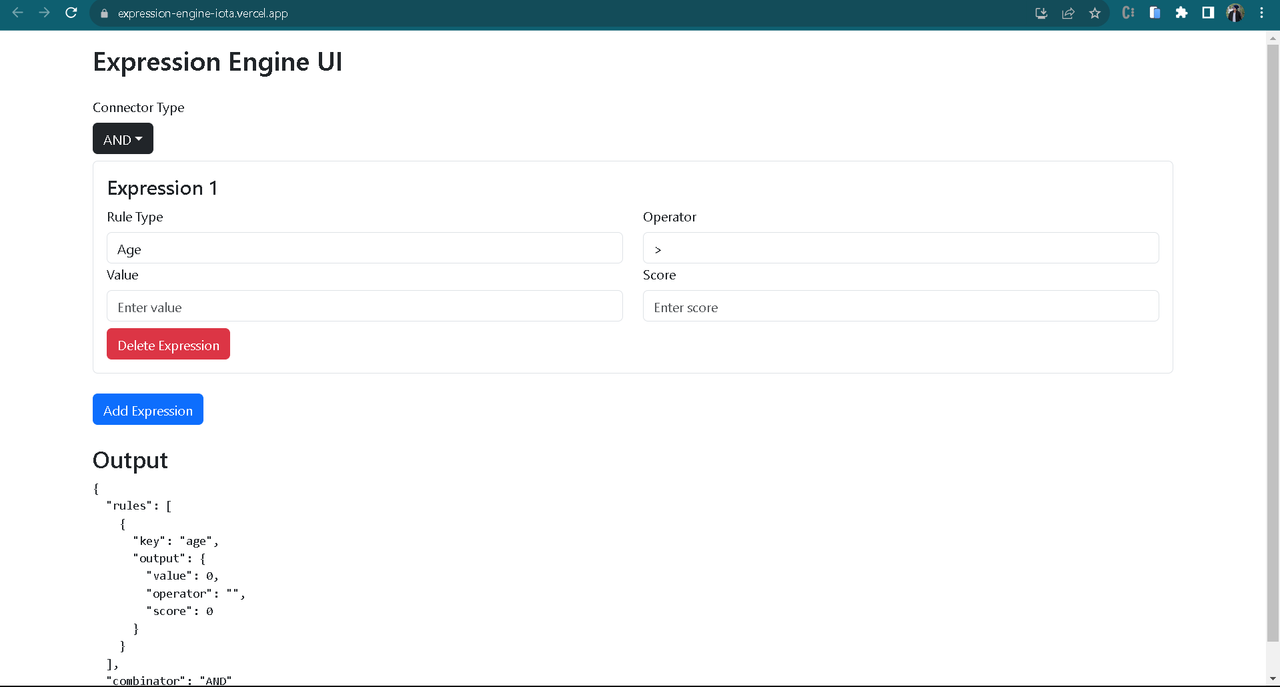Viewport: 1280px width, 687px height.
Task: Go forward using the browser forward arrow
Action: coord(44,13)
